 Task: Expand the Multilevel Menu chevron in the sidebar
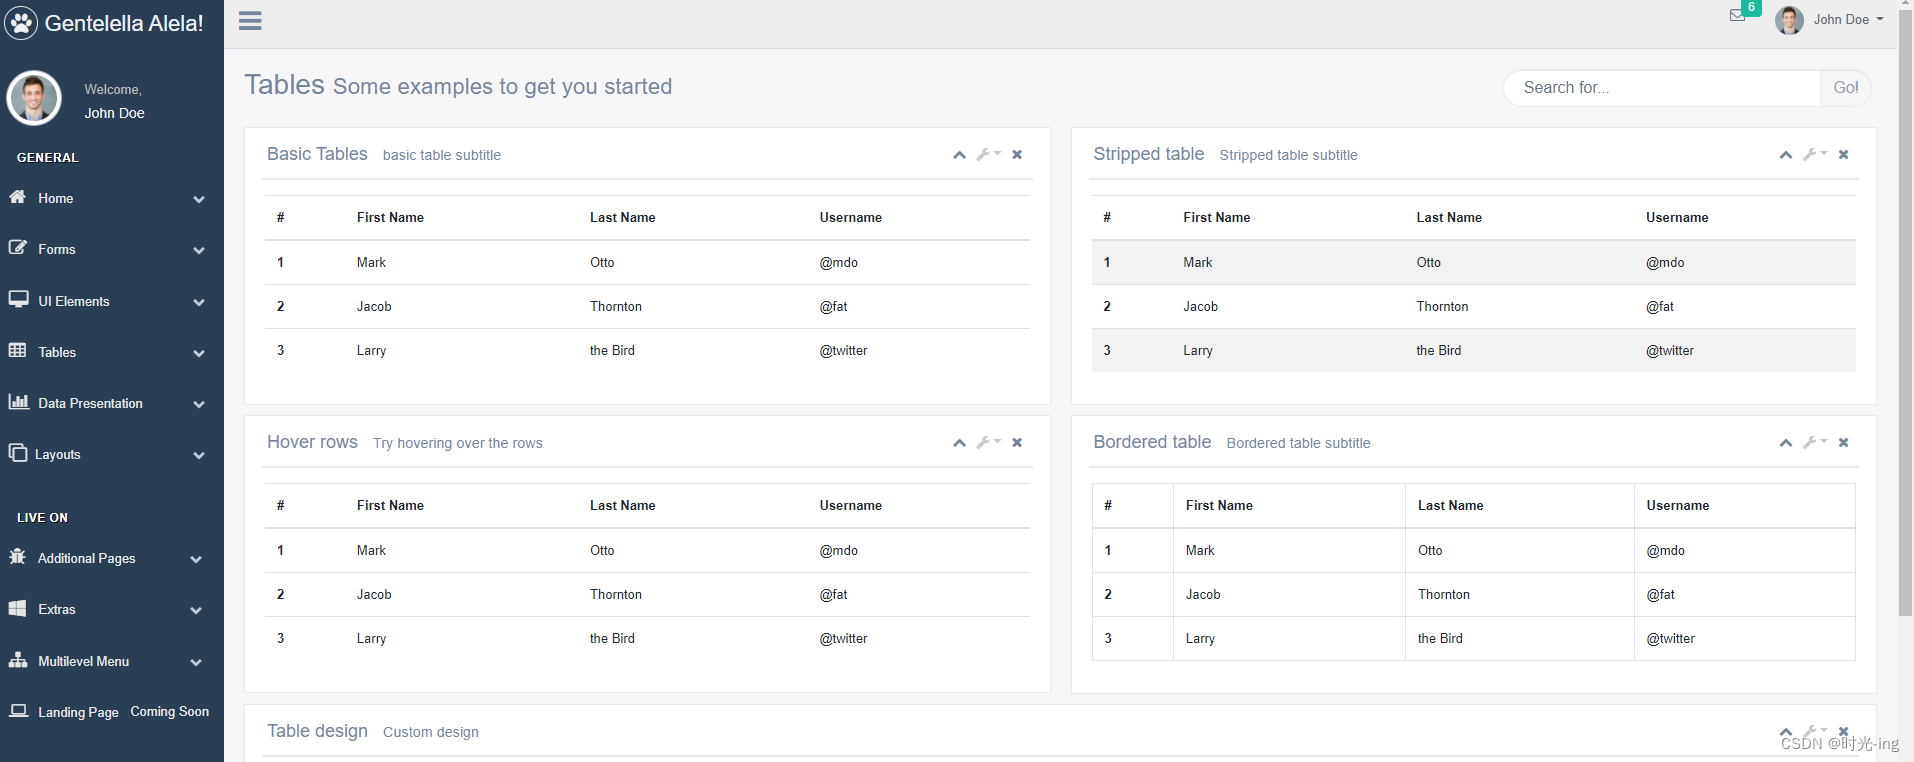coord(196,662)
